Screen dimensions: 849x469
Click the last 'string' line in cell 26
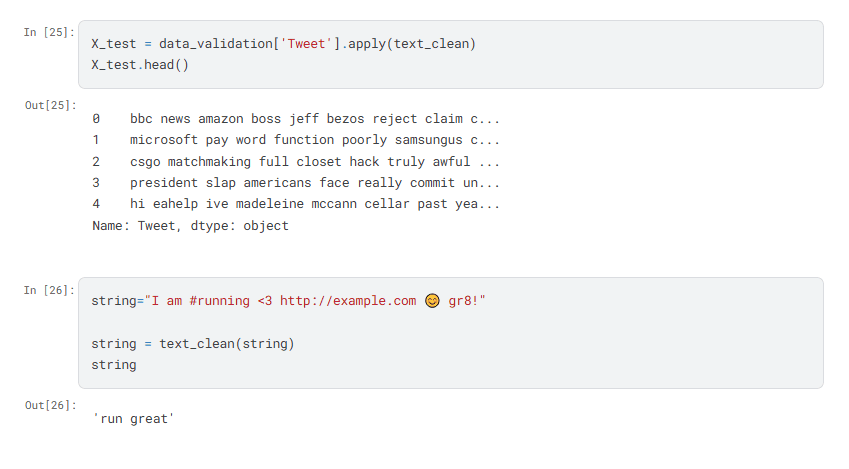(x=114, y=365)
